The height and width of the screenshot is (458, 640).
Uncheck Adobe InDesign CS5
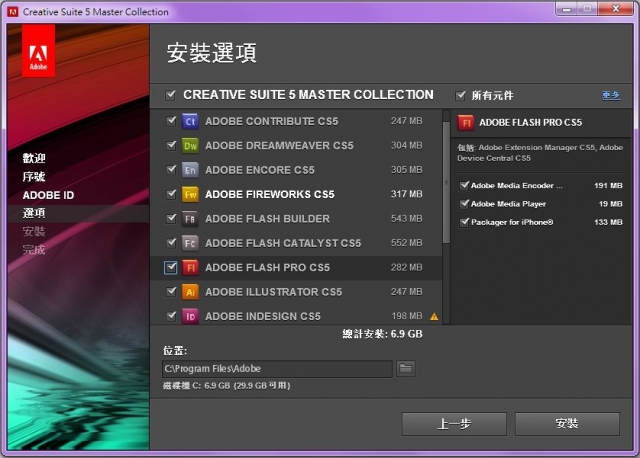(x=171, y=316)
